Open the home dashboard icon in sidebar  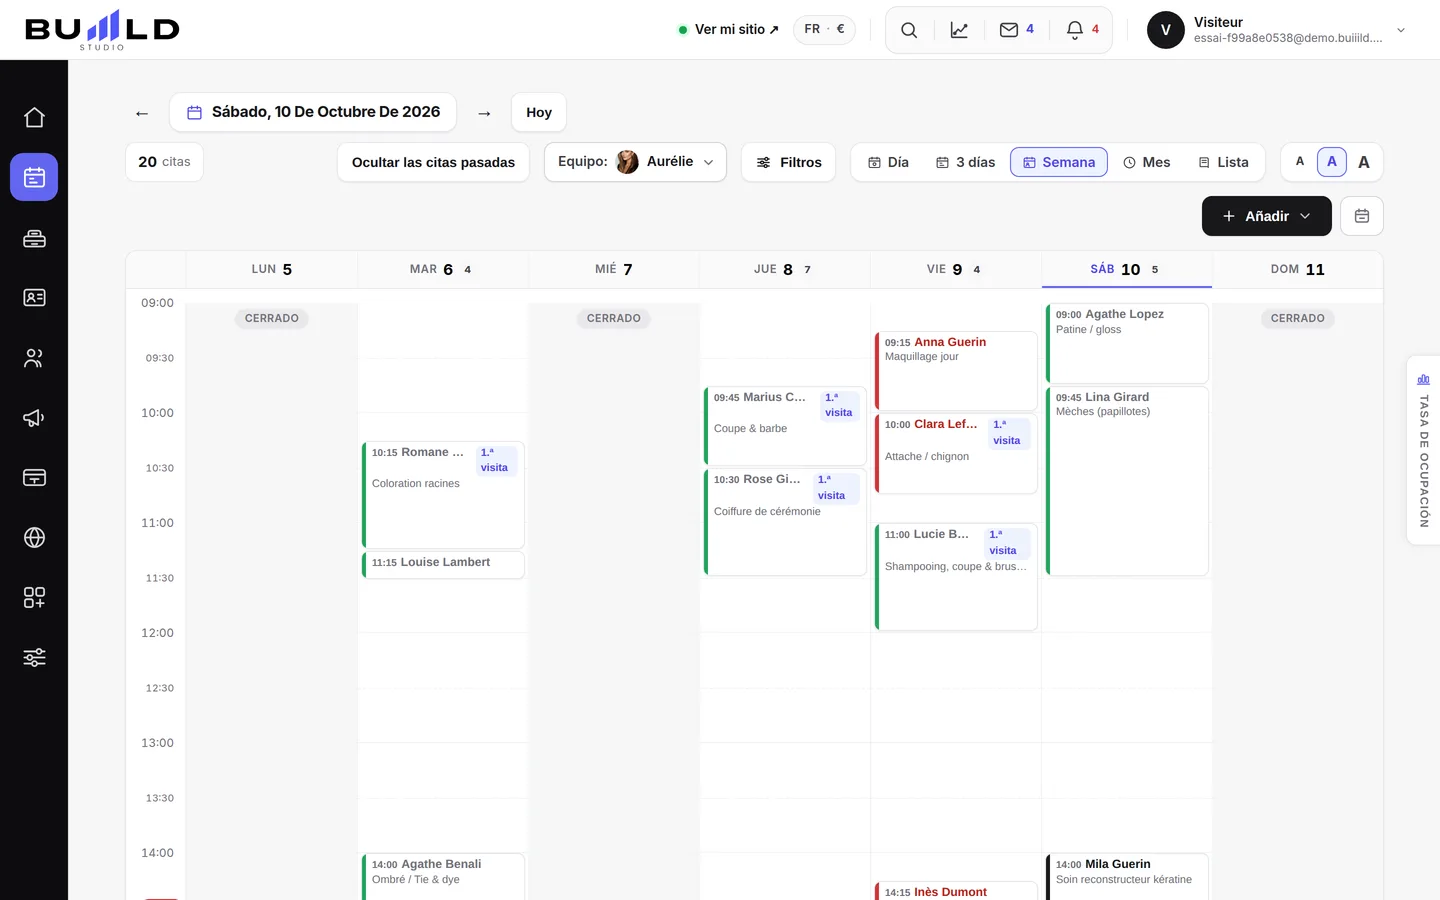tap(34, 118)
